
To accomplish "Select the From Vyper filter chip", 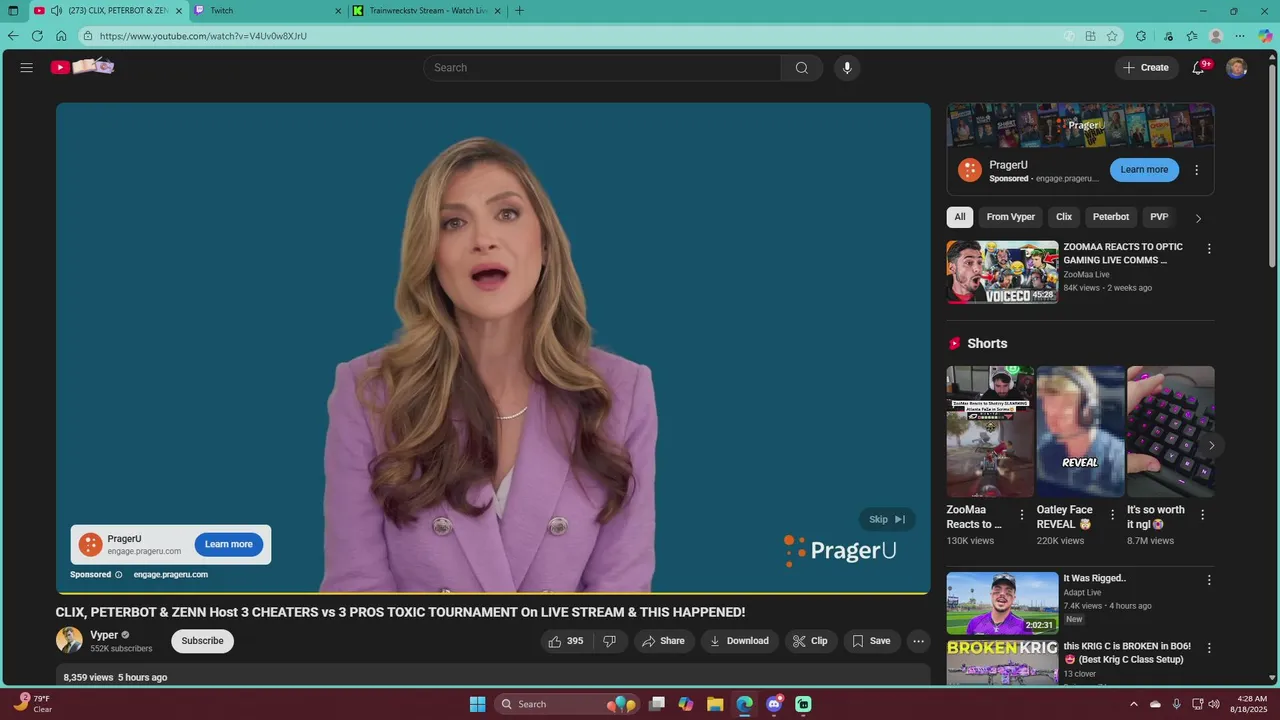I will pyautogui.click(x=1011, y=217).
